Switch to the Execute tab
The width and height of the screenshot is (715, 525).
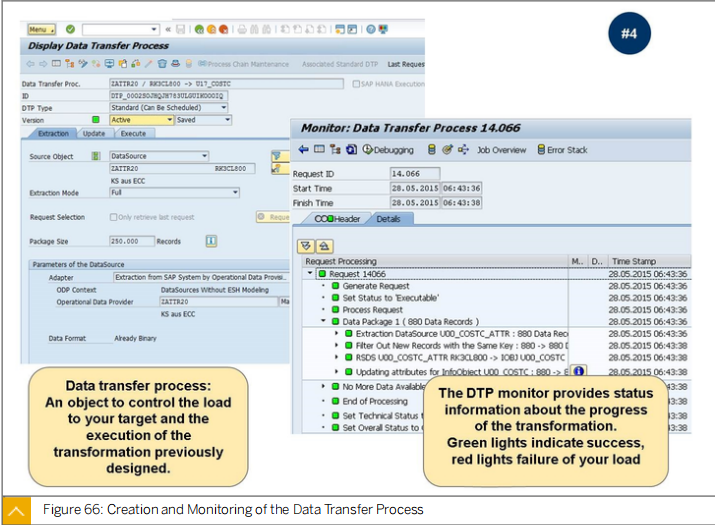133,134
